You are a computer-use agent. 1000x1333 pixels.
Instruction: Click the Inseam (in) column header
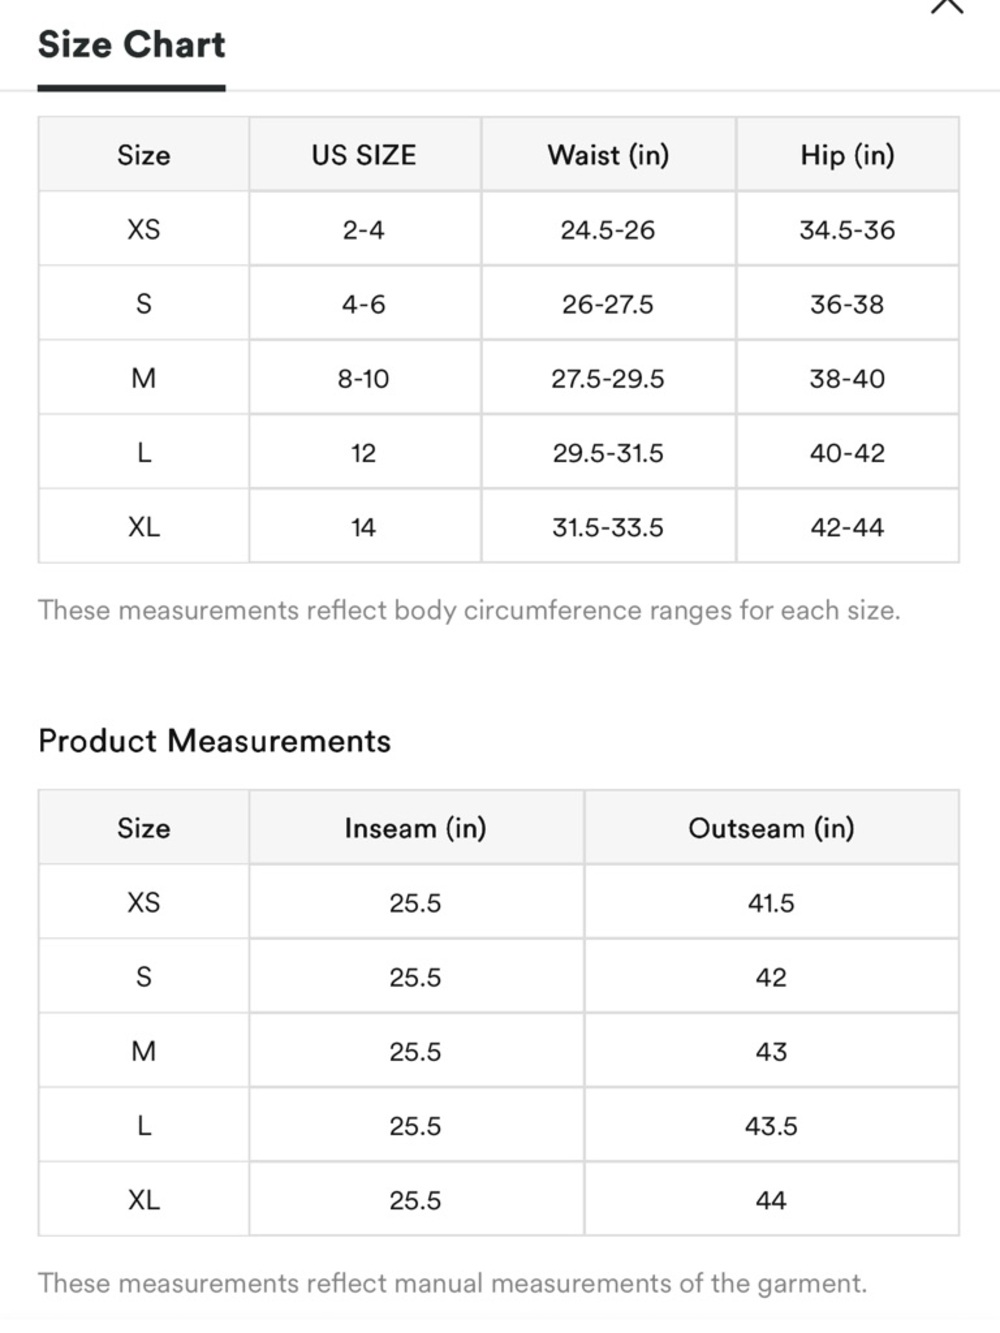[x=415, y=828]
